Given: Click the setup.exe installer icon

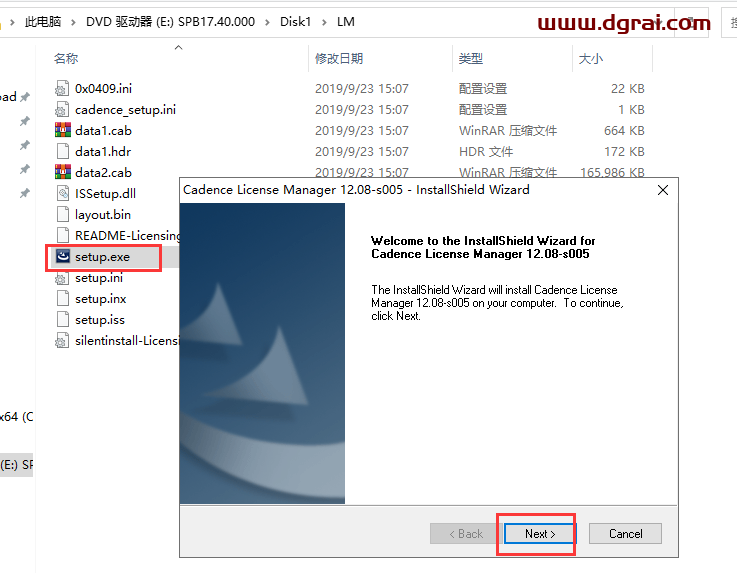Looking at the screenshot, I should pos(63,256).
